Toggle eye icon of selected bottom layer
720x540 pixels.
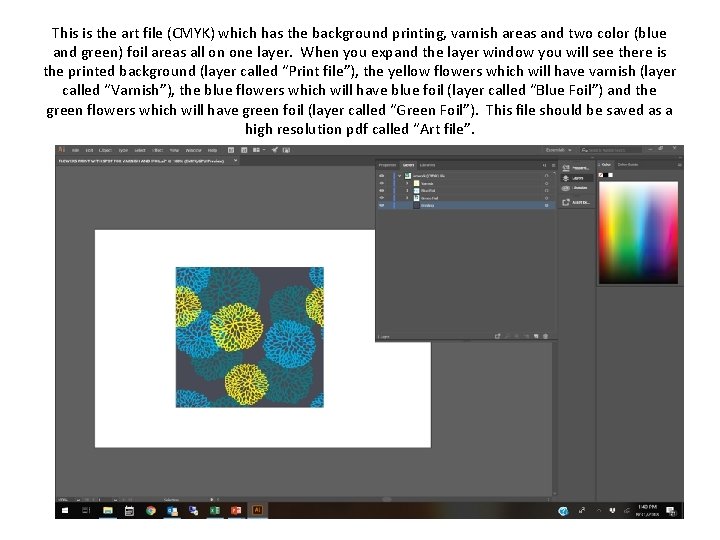[x=382, y=205]
